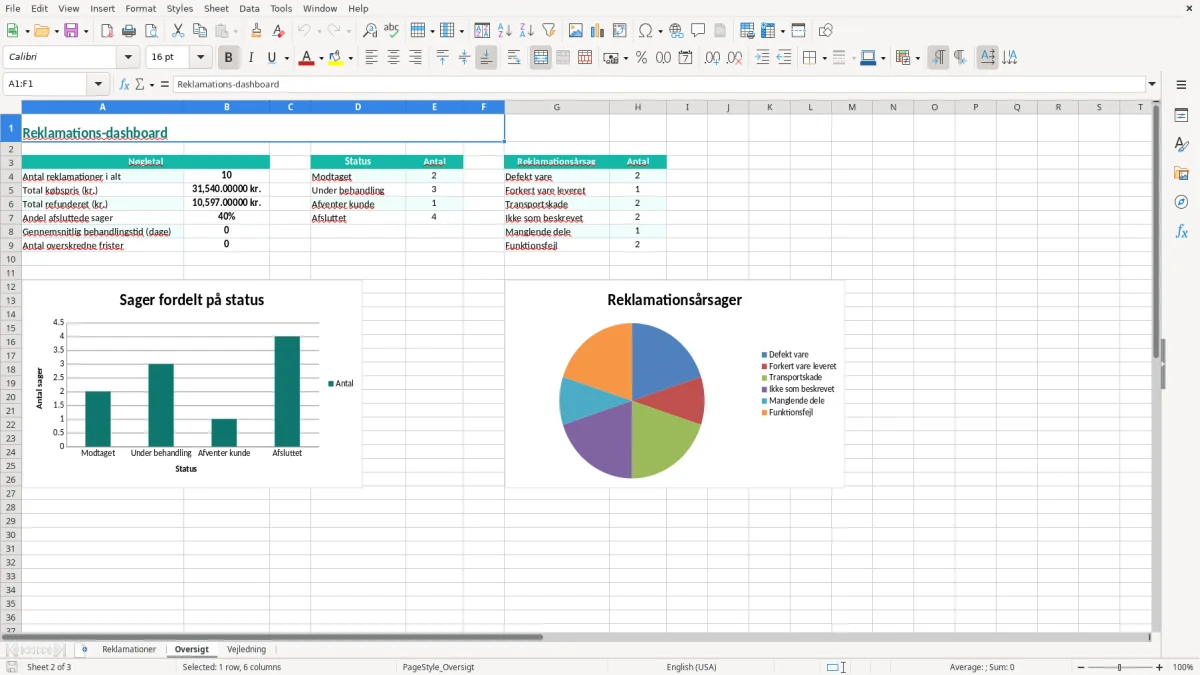1200x675 pixels.
Task: Add a decimal place icon
Action: [x=713, y=58]
